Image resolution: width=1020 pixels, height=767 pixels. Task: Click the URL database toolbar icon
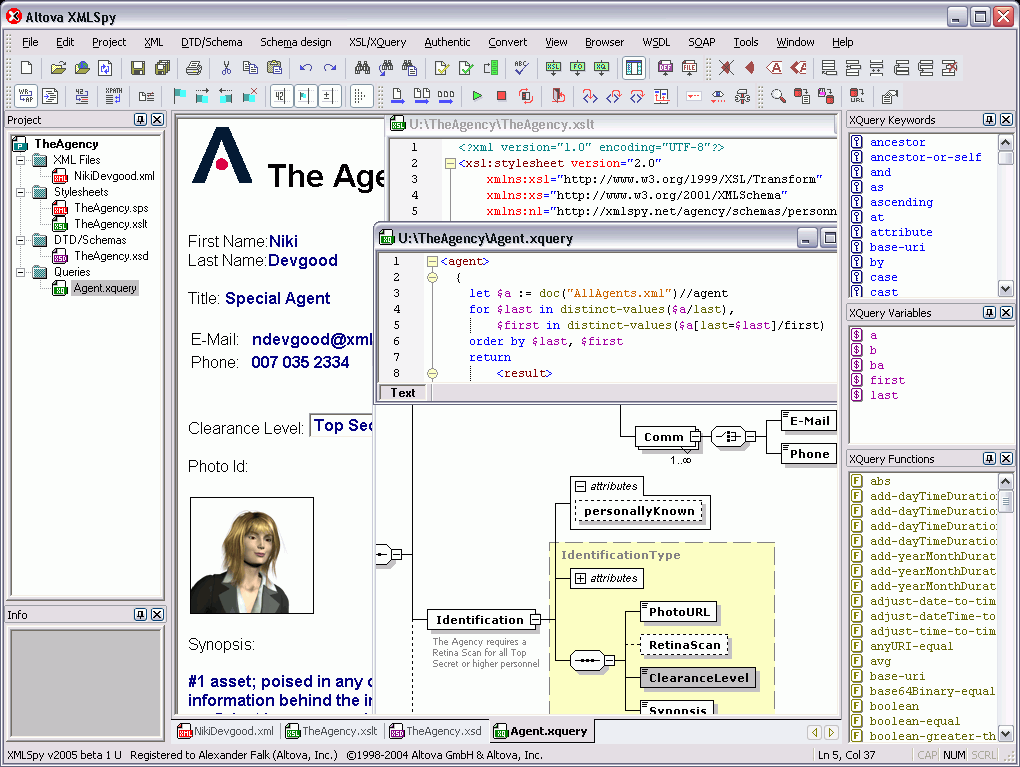[x=857, y=96]
